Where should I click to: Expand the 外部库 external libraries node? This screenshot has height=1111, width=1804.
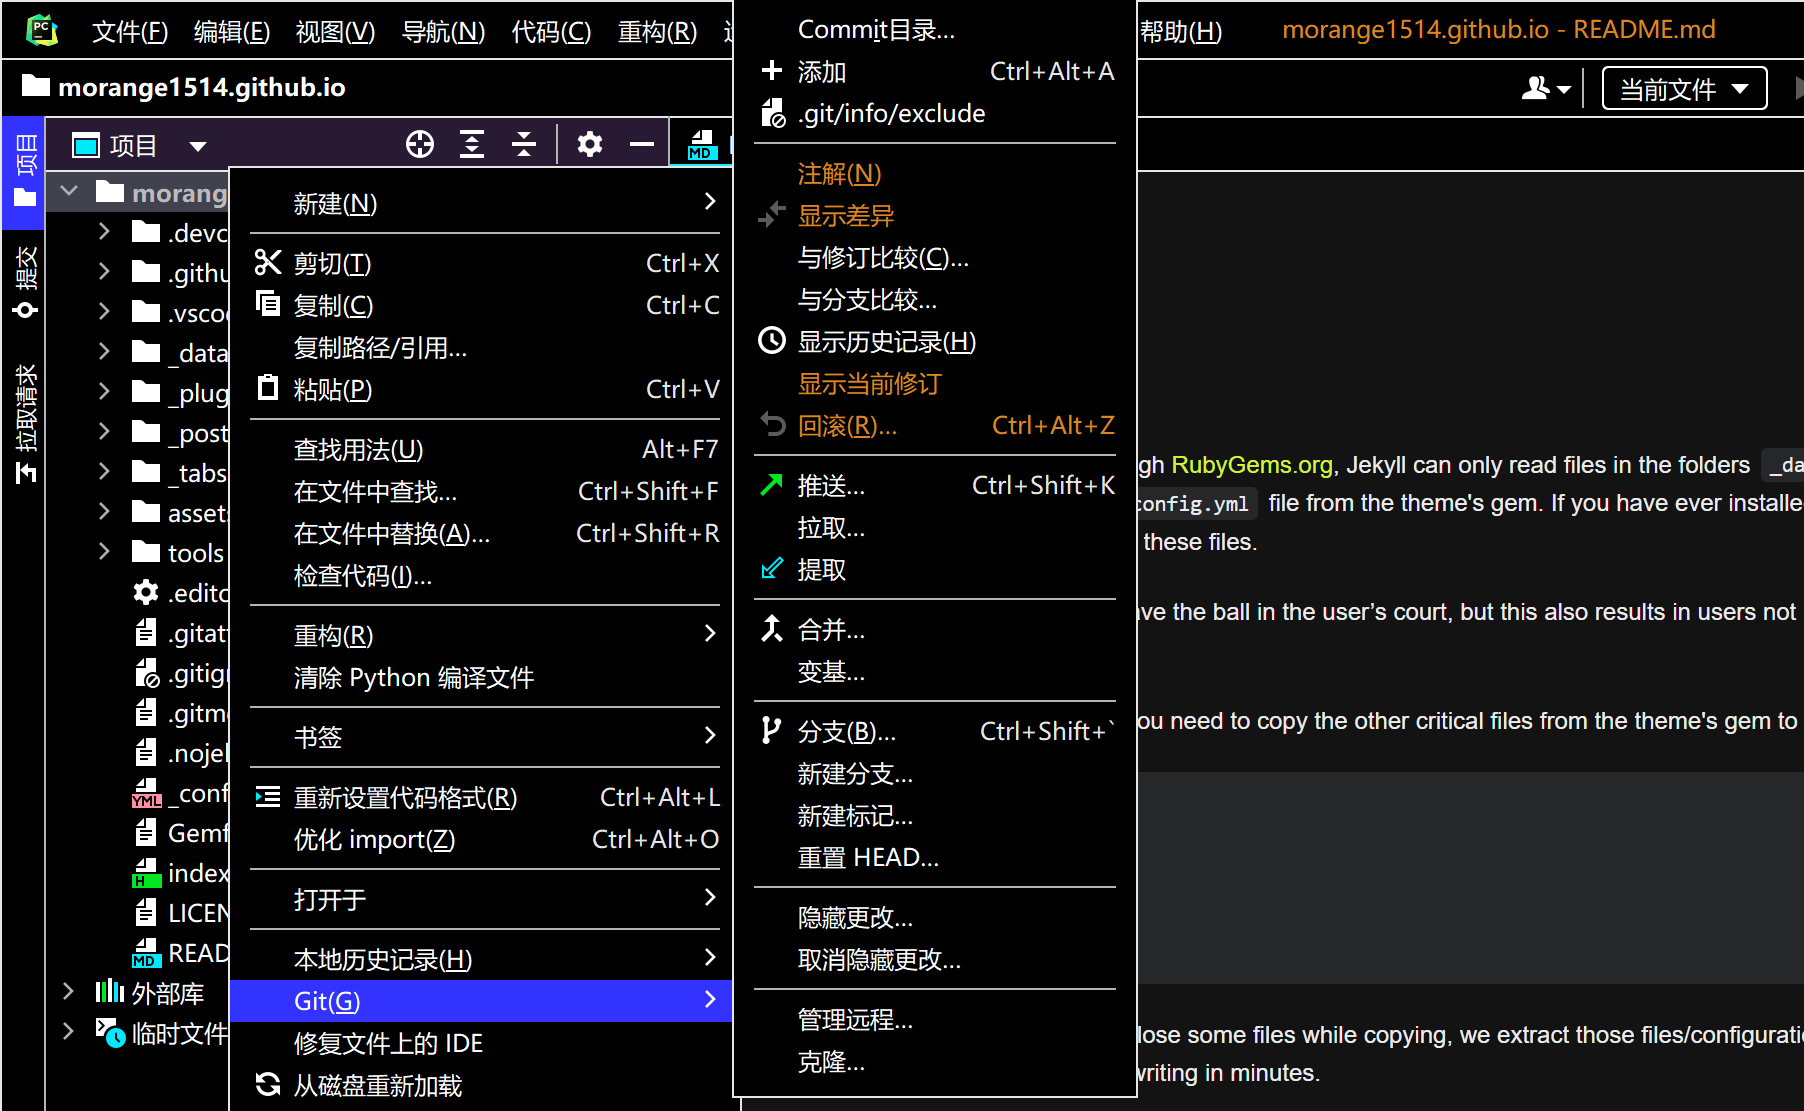[x=68, y=992]
